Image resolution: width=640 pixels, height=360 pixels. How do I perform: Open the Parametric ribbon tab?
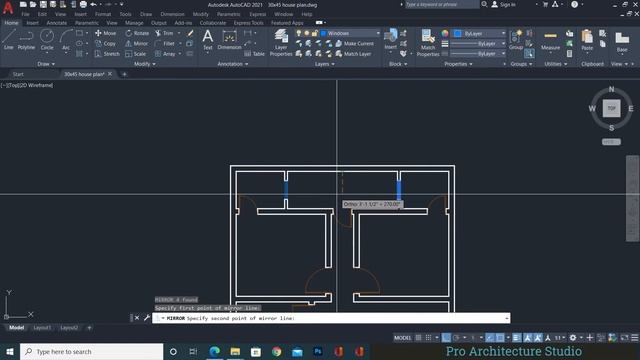[87, 23]
